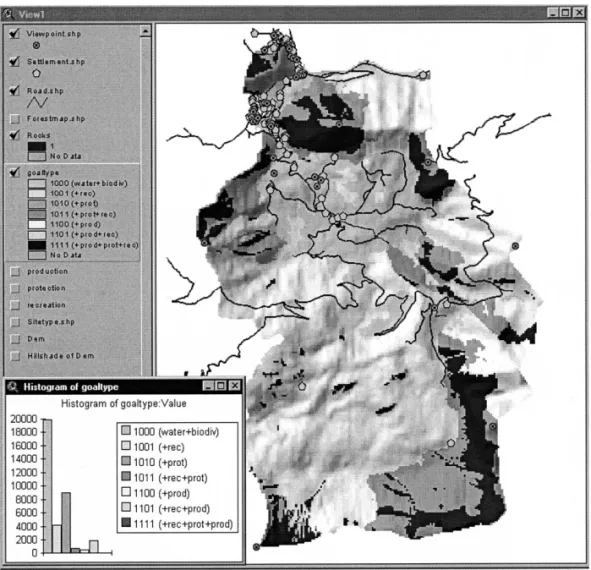Click the 1101 (+prod+rec) swatch in table of contents
The image size is (591, 570).
[37, 235]
